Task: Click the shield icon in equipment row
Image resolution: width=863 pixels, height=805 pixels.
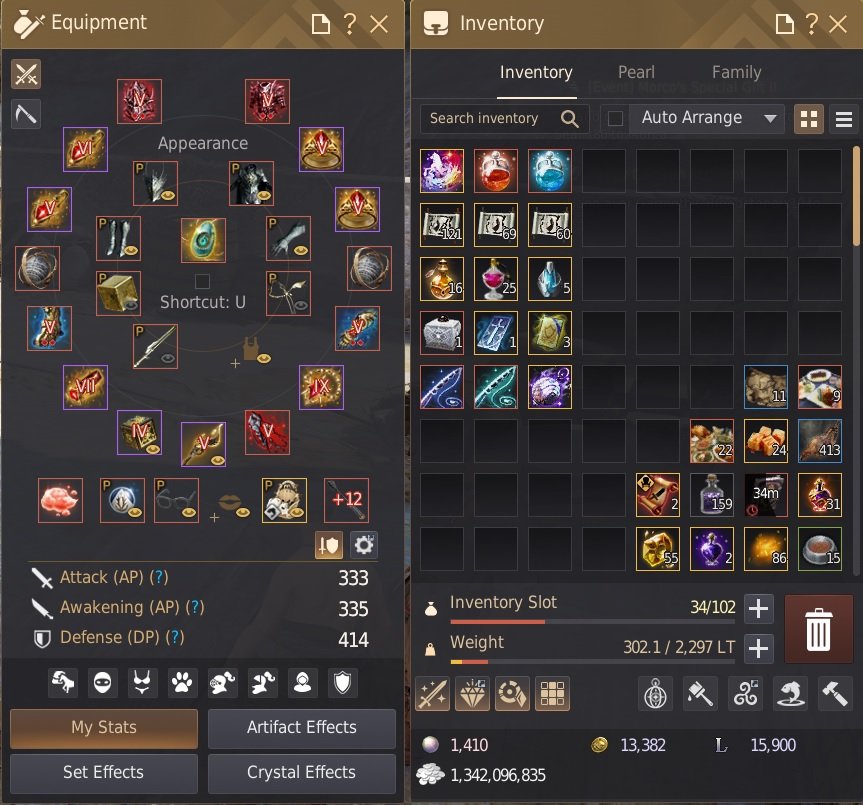Action: point(342,683)
